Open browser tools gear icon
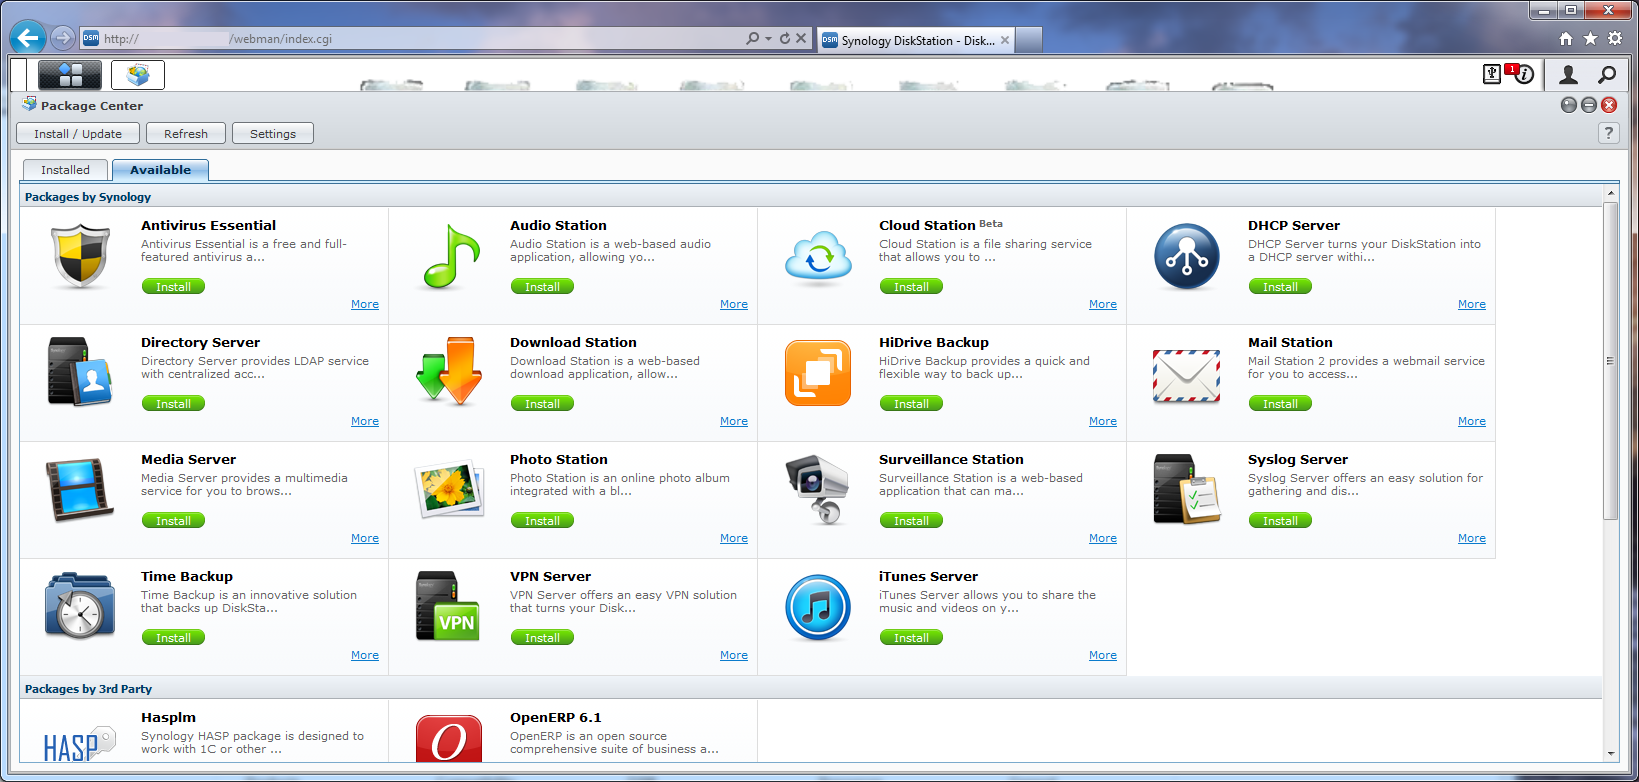Viewport: 1639px width, 782px height. [x=1615, y=38]
